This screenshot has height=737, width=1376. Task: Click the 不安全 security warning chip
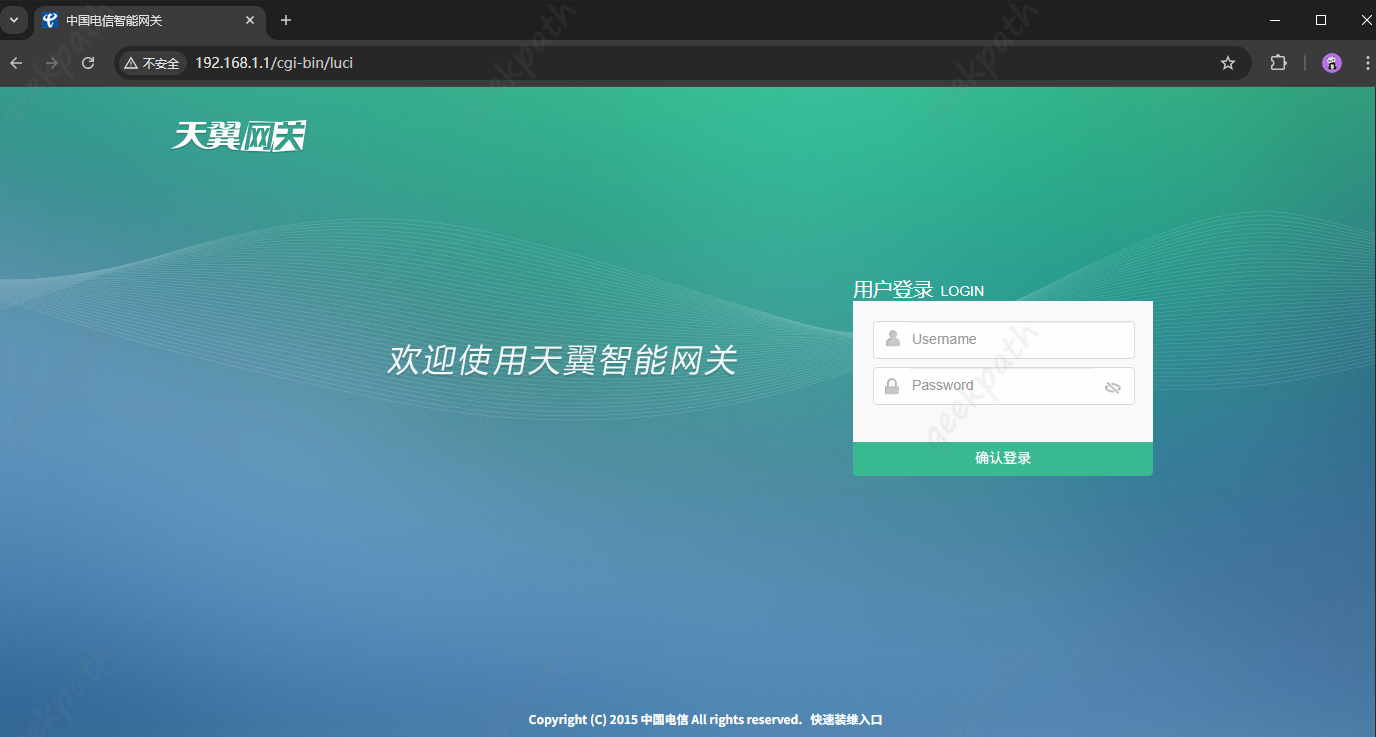pos(152,63)
